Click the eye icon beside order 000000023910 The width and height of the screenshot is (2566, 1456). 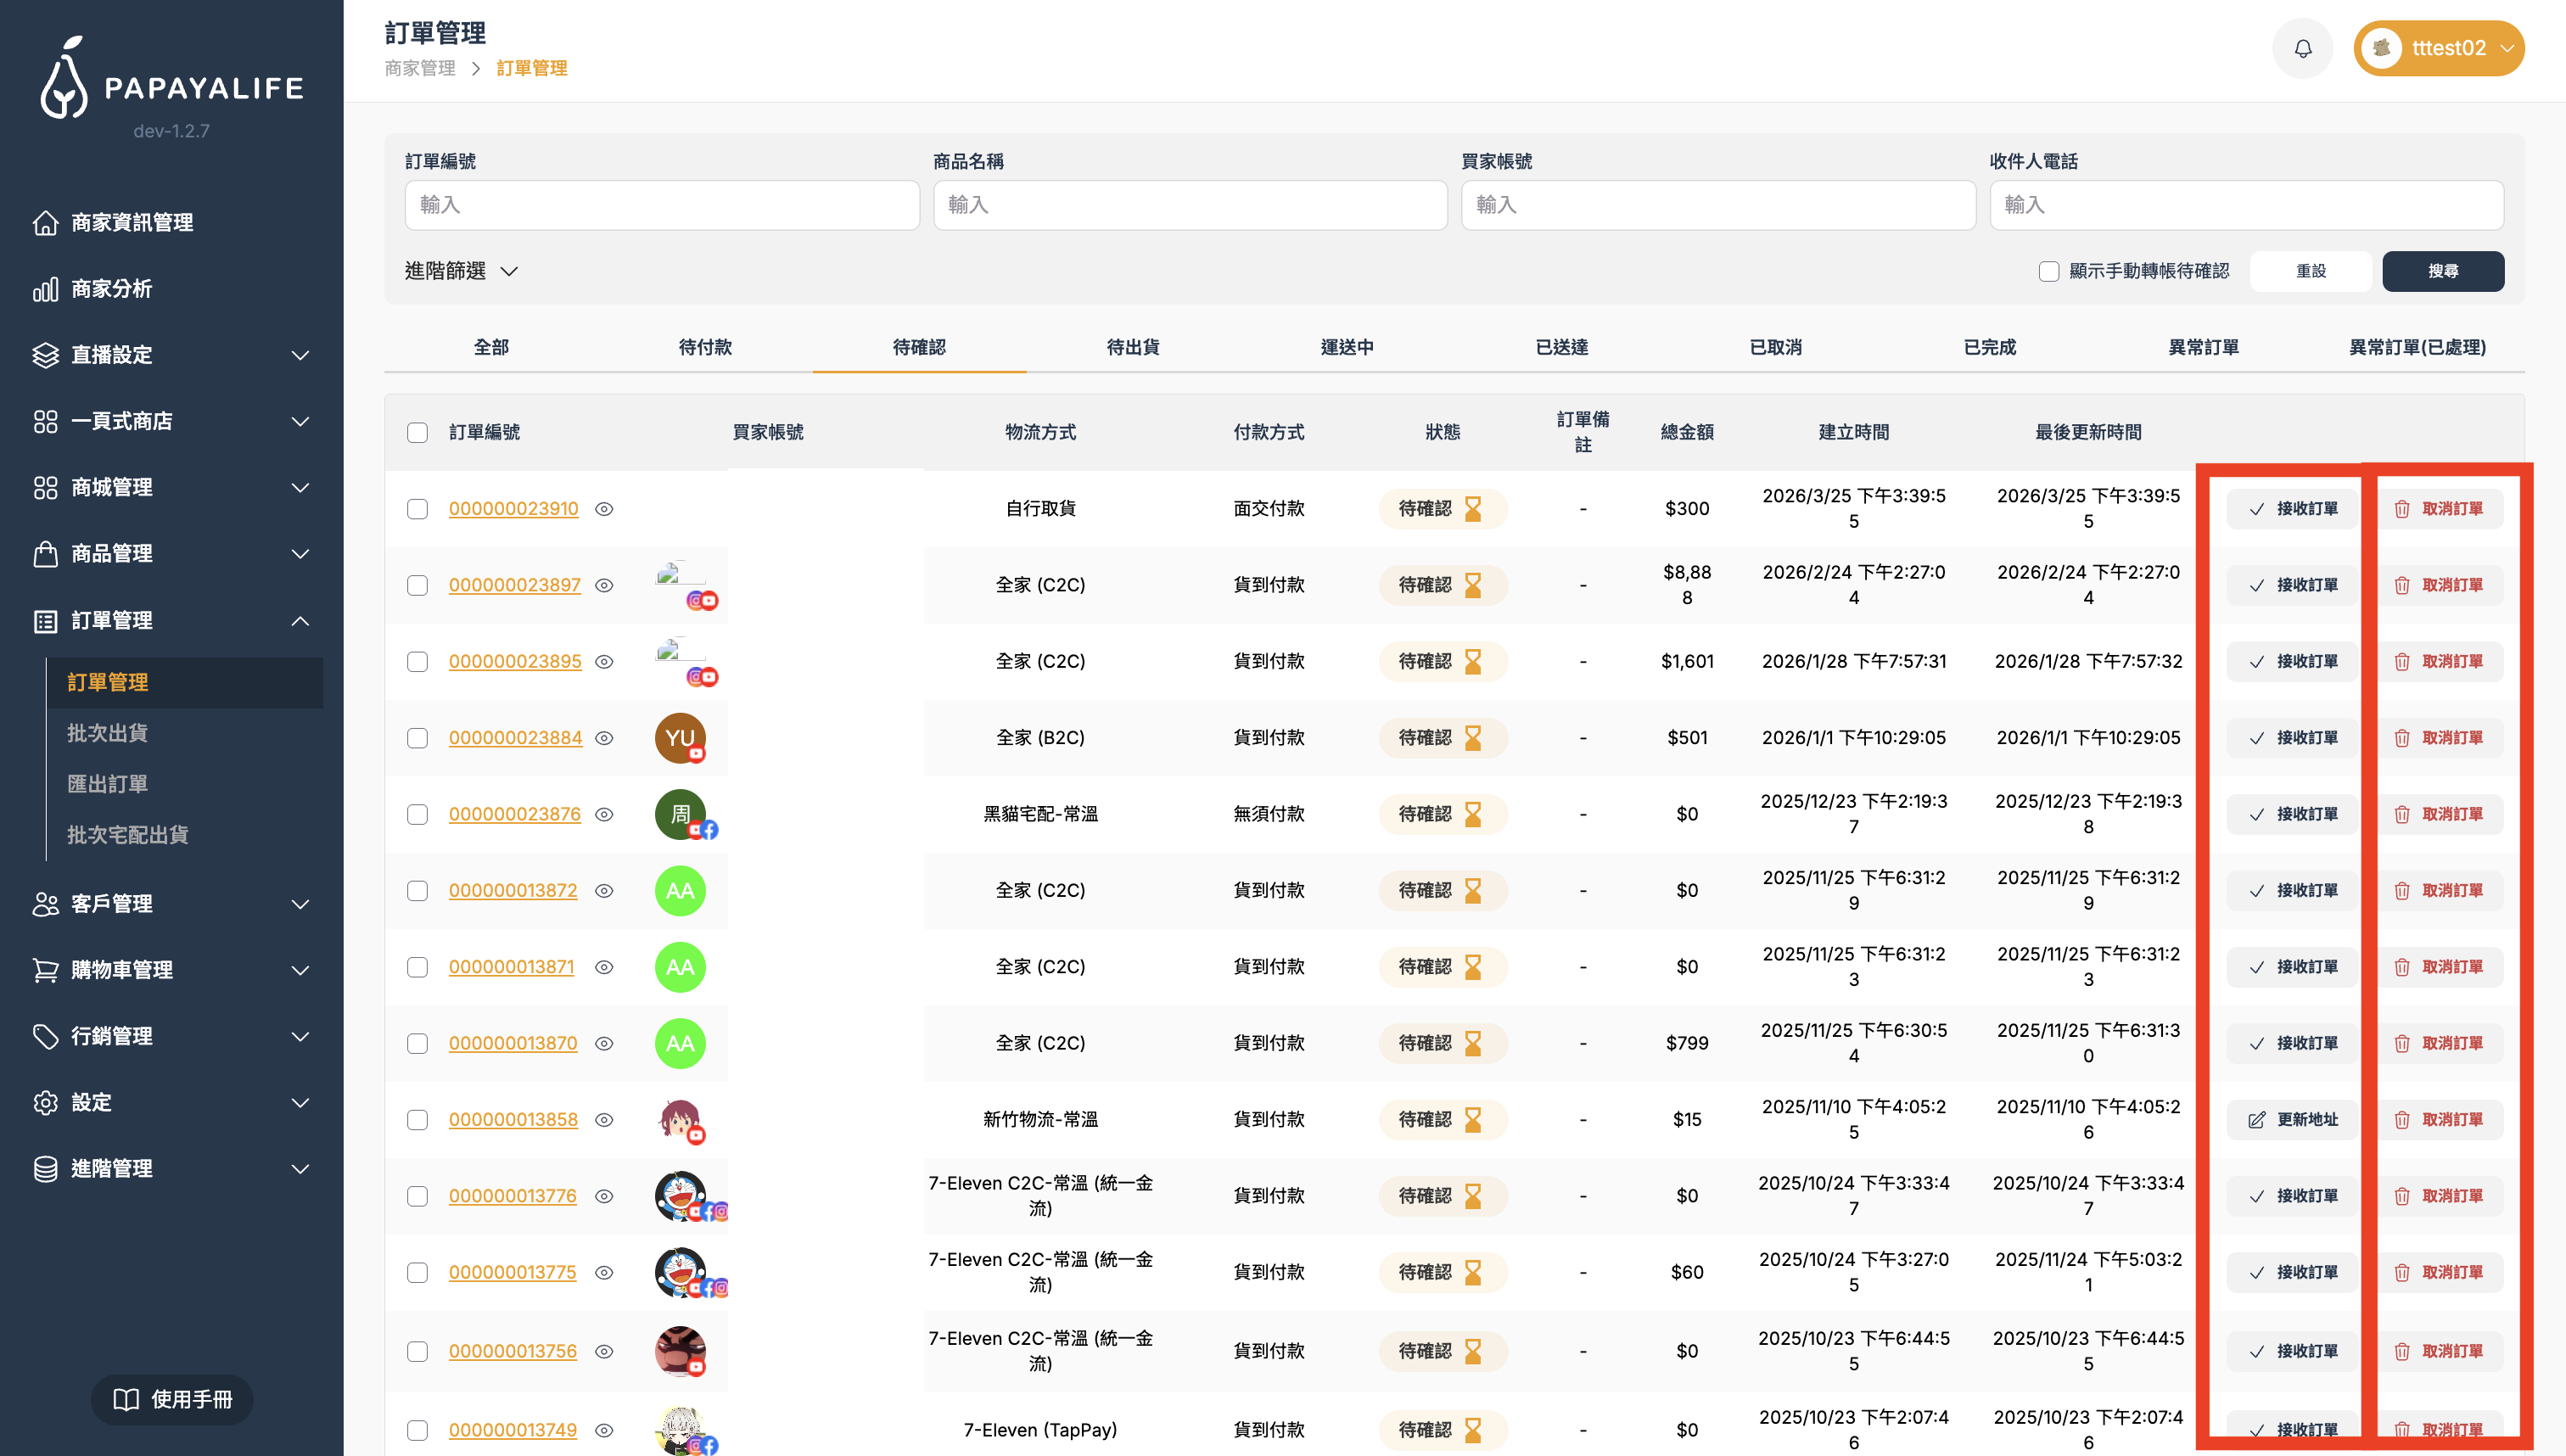point(604,509)
